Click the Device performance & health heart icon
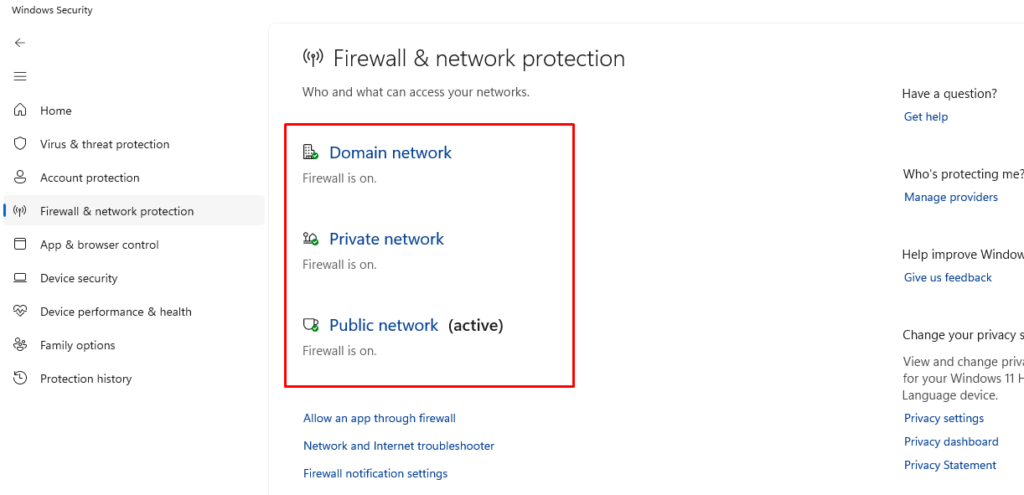The width and height of the screenshot is (1024, 495). click(x=20, y=312)
